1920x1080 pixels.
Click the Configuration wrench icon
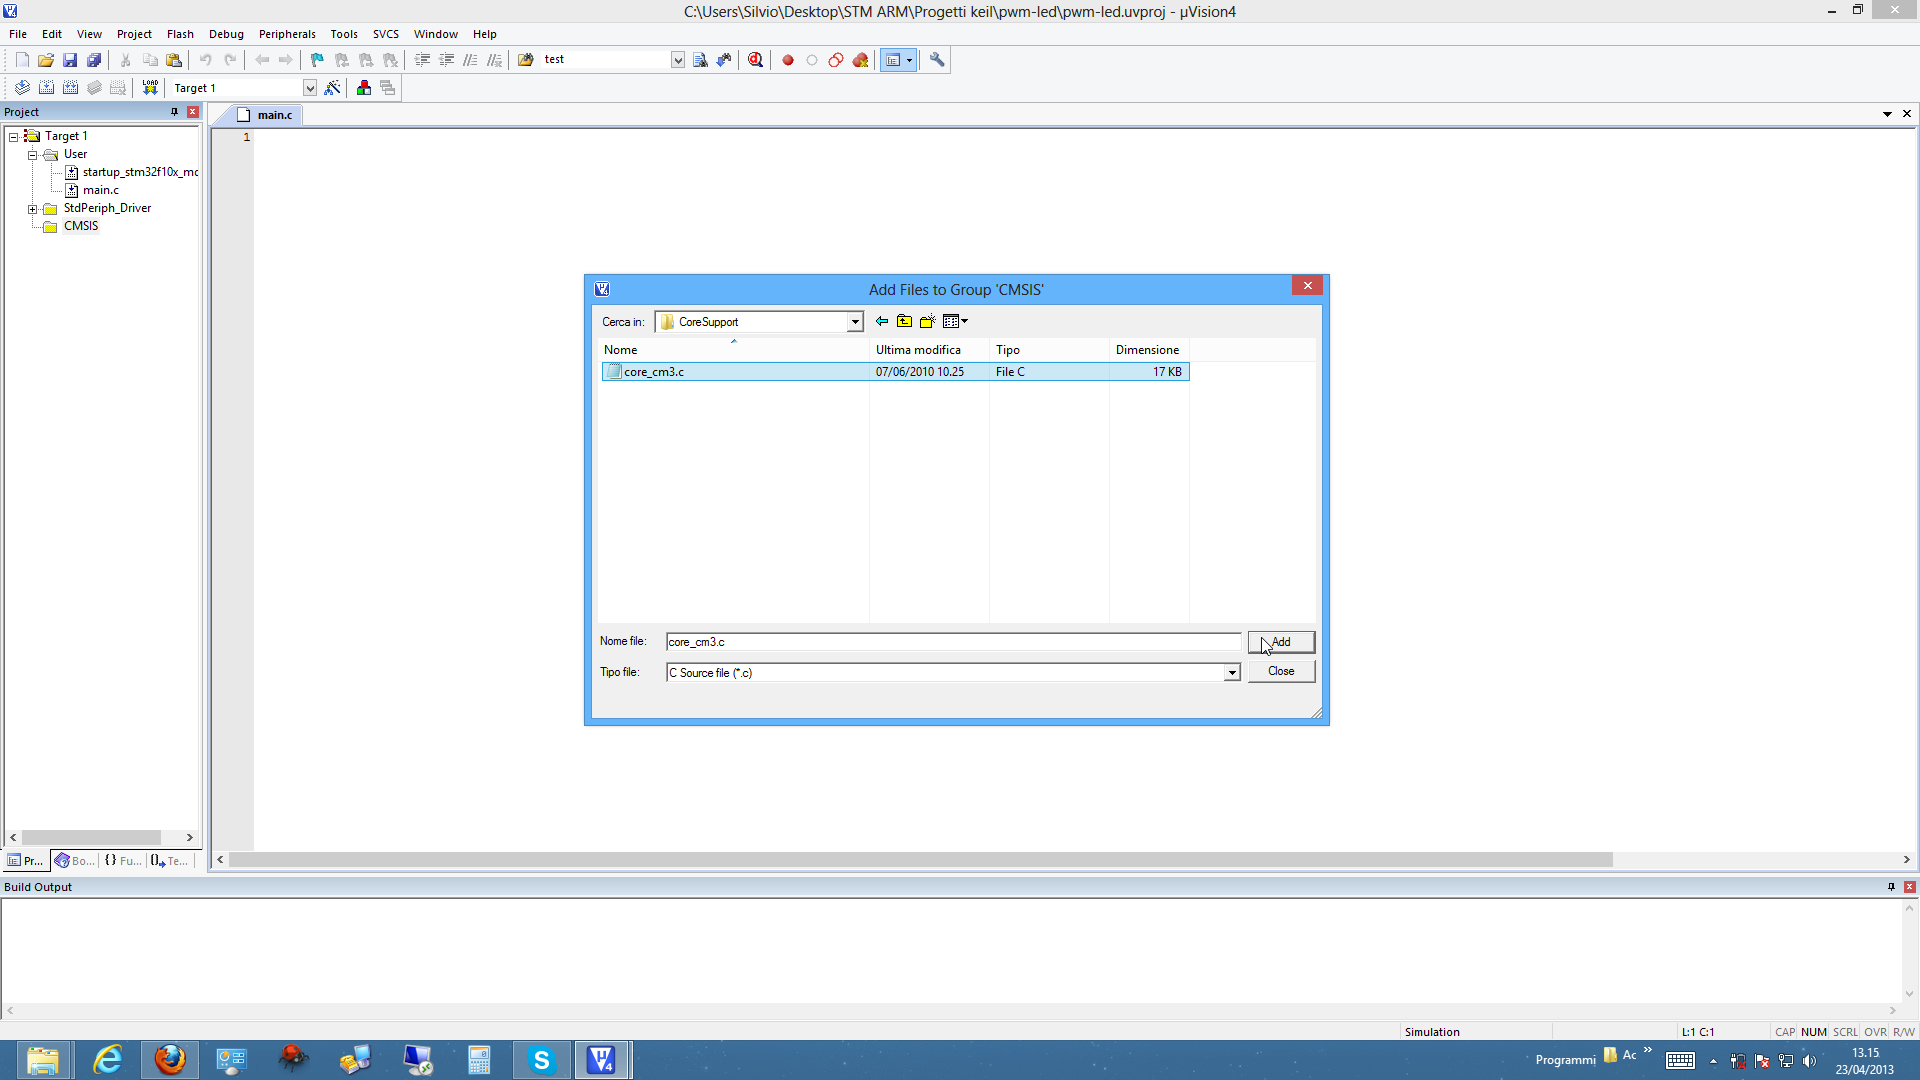point(937,60)
